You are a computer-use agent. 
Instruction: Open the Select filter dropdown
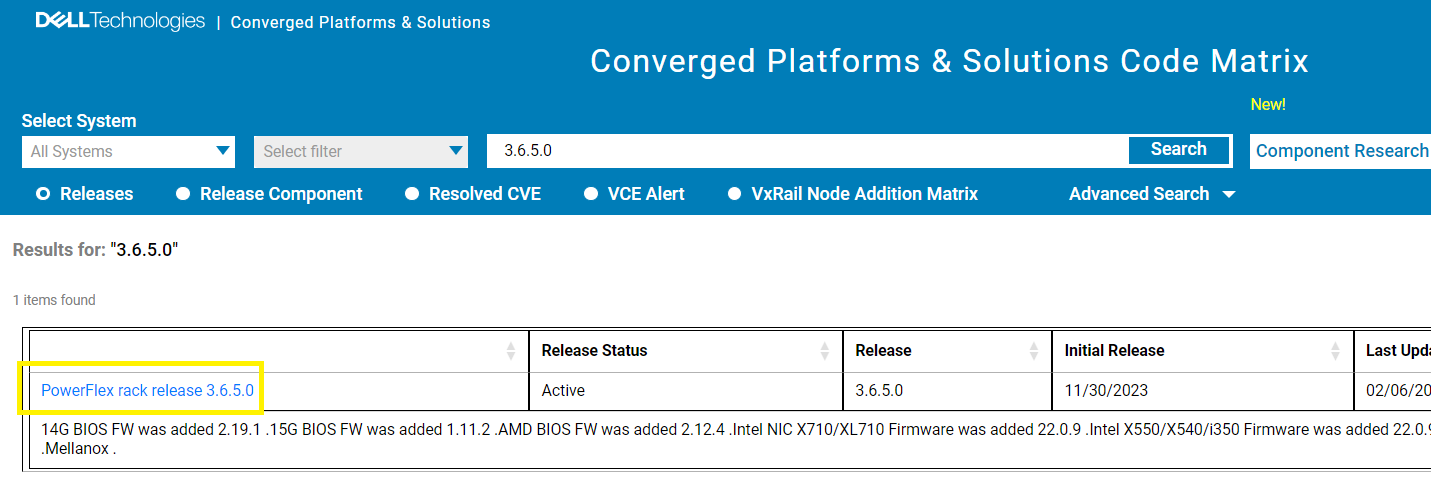point(360,152)
